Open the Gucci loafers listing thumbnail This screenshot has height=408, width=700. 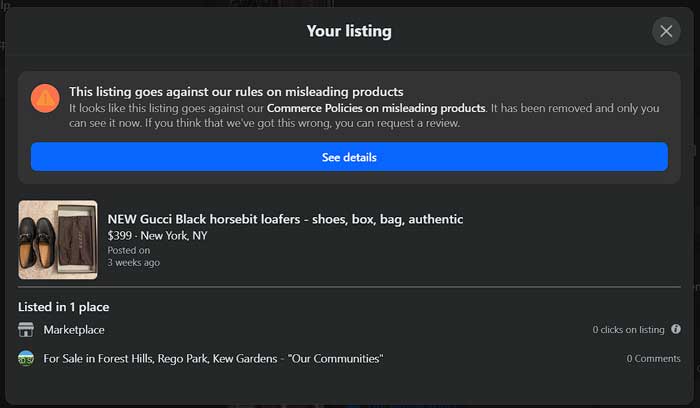click(58, 240)
